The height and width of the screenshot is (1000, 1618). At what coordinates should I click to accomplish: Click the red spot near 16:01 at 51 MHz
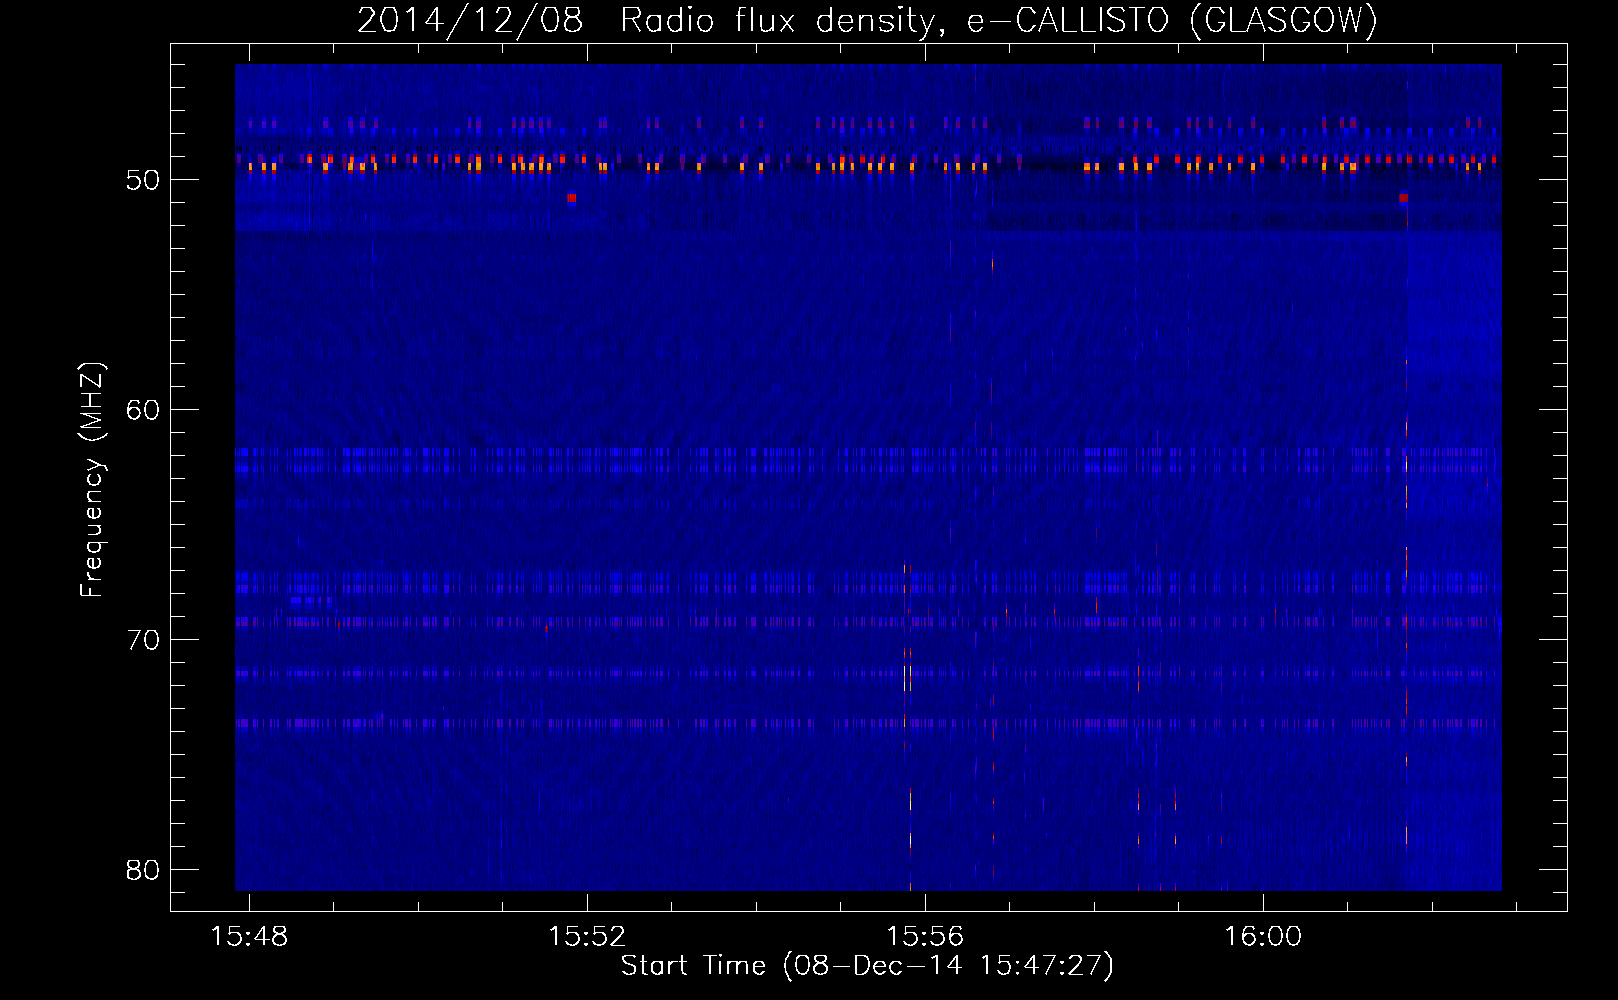(1403, 198)
